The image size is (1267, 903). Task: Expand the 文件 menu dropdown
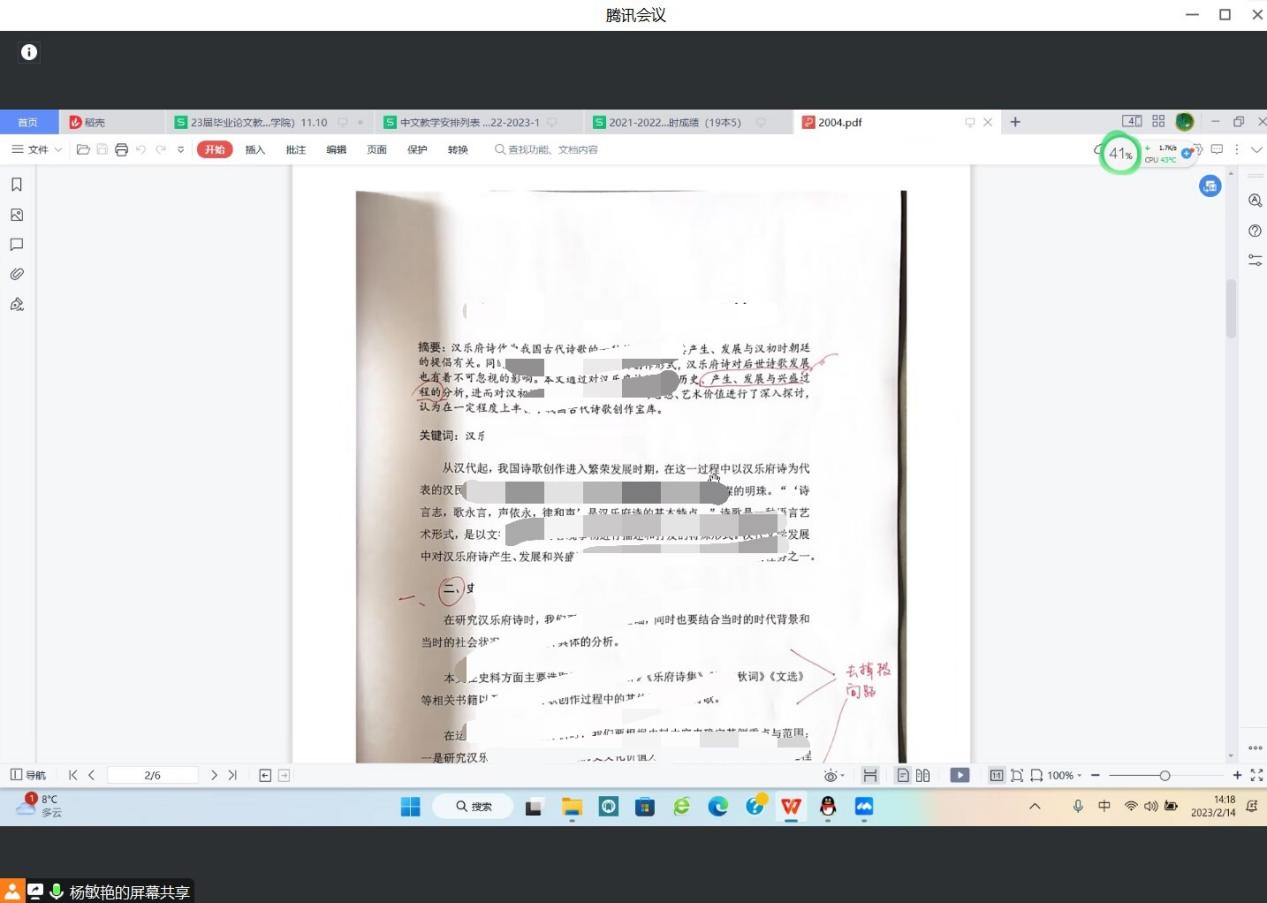click(x=37, y=150)
